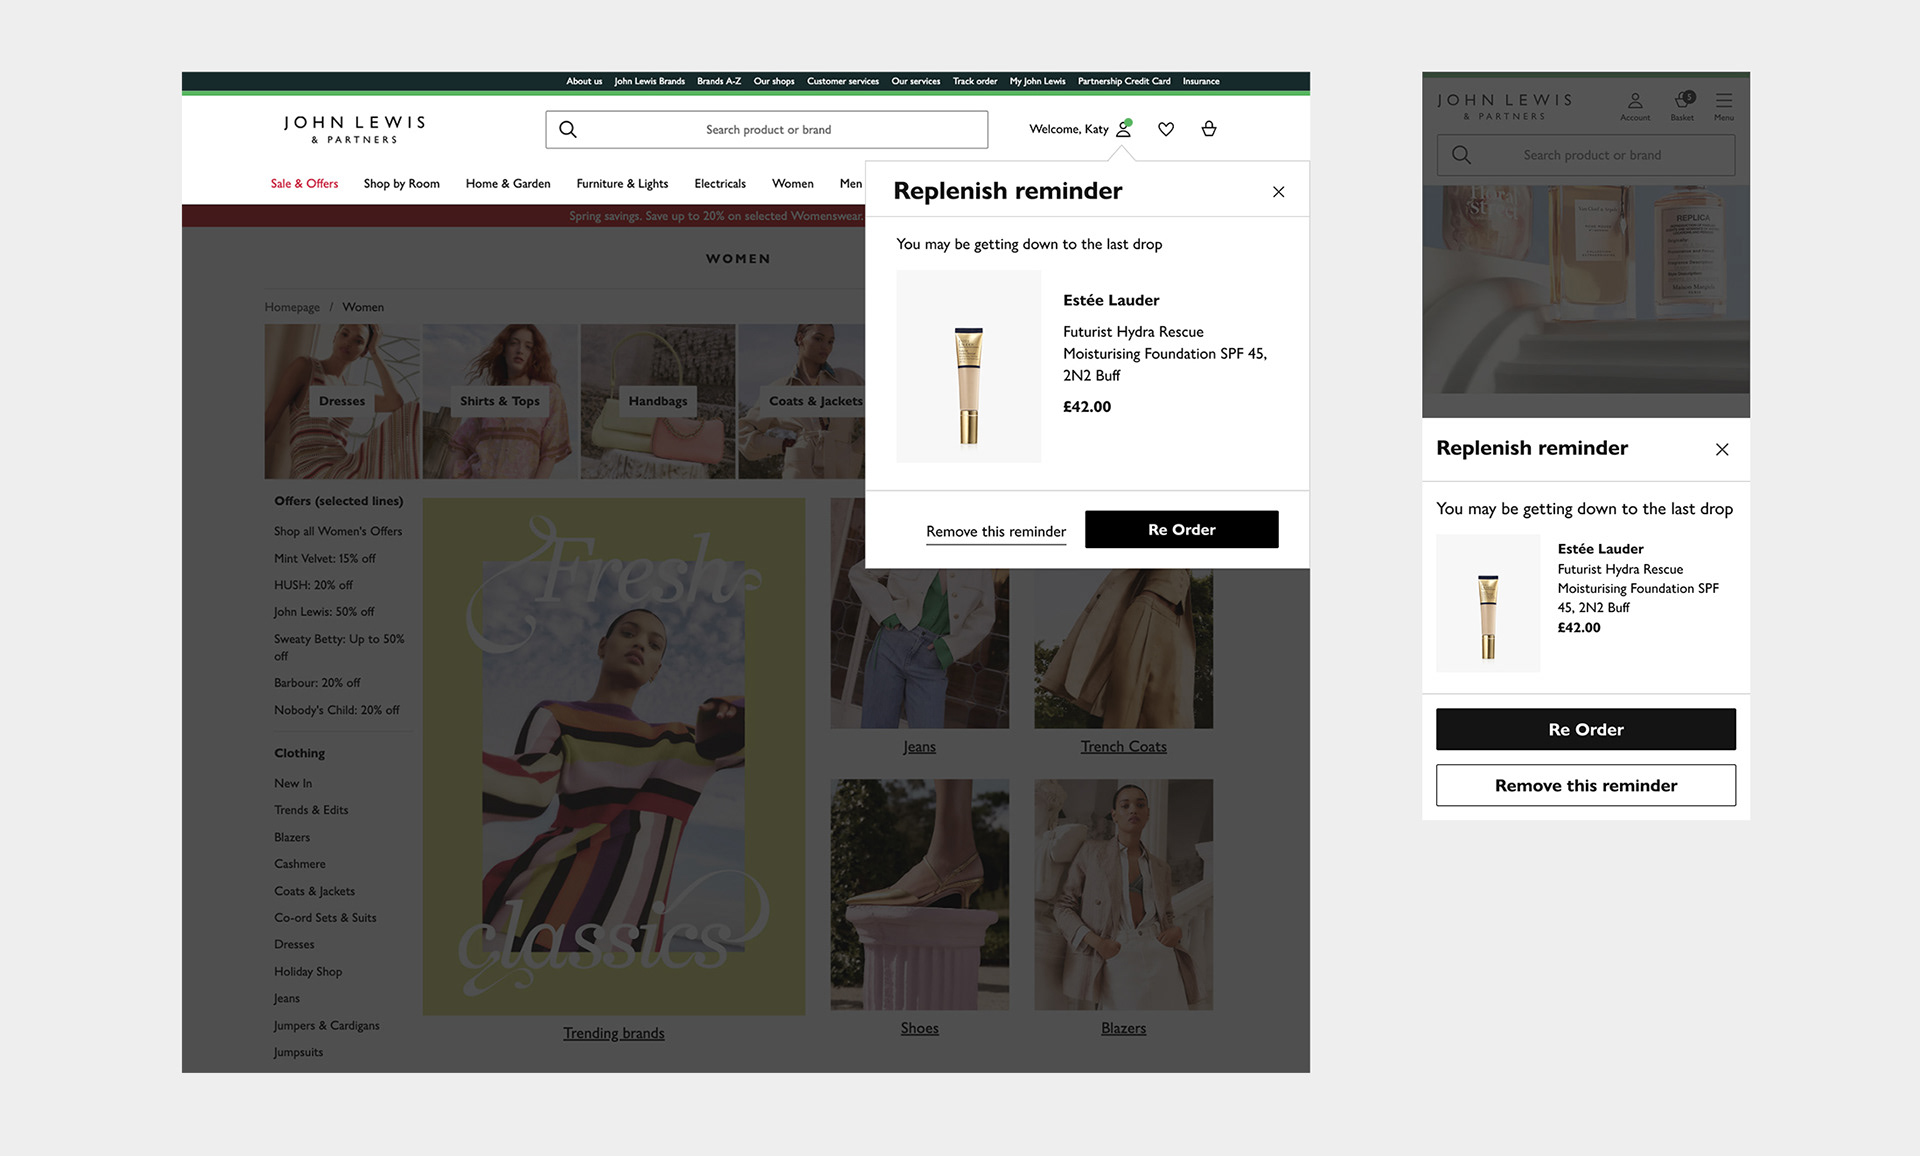Open the Coats & Jackets category thumbnail
1920x1156 pixels.
pyautogui.click(x=802, y=401)
